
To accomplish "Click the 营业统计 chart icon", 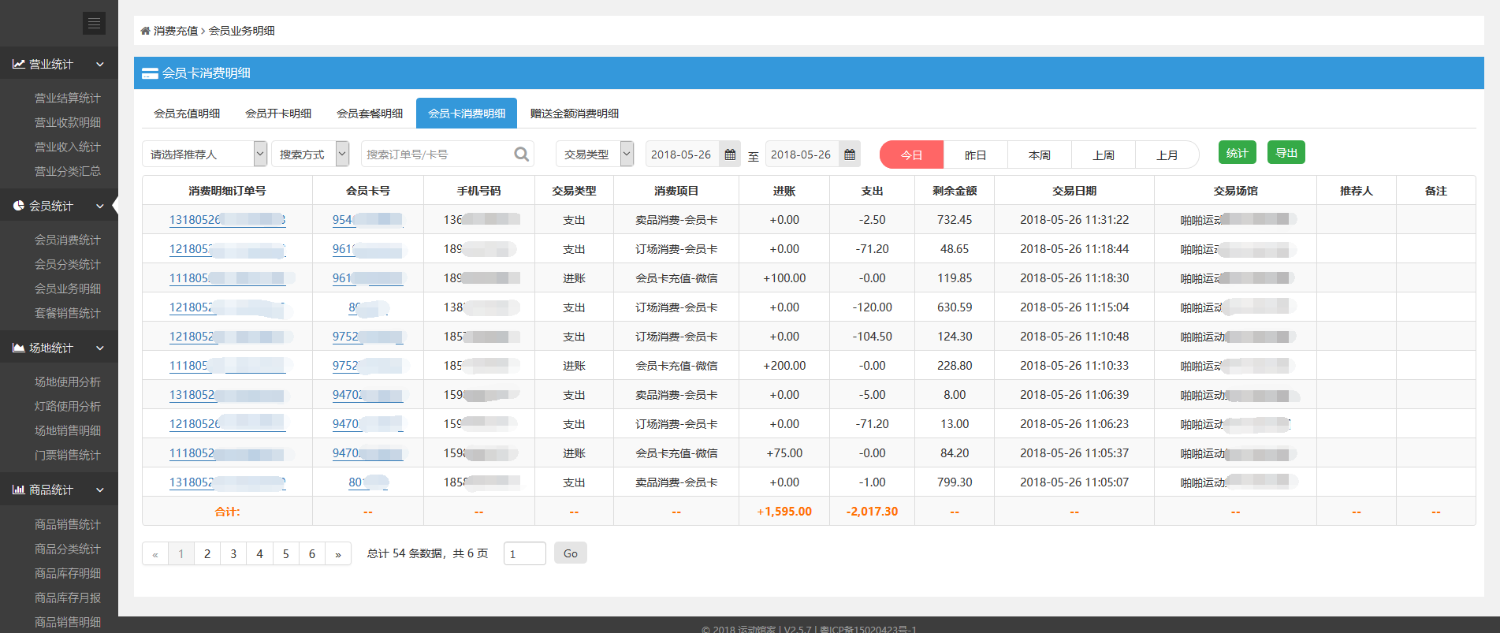I will [18, 64].
